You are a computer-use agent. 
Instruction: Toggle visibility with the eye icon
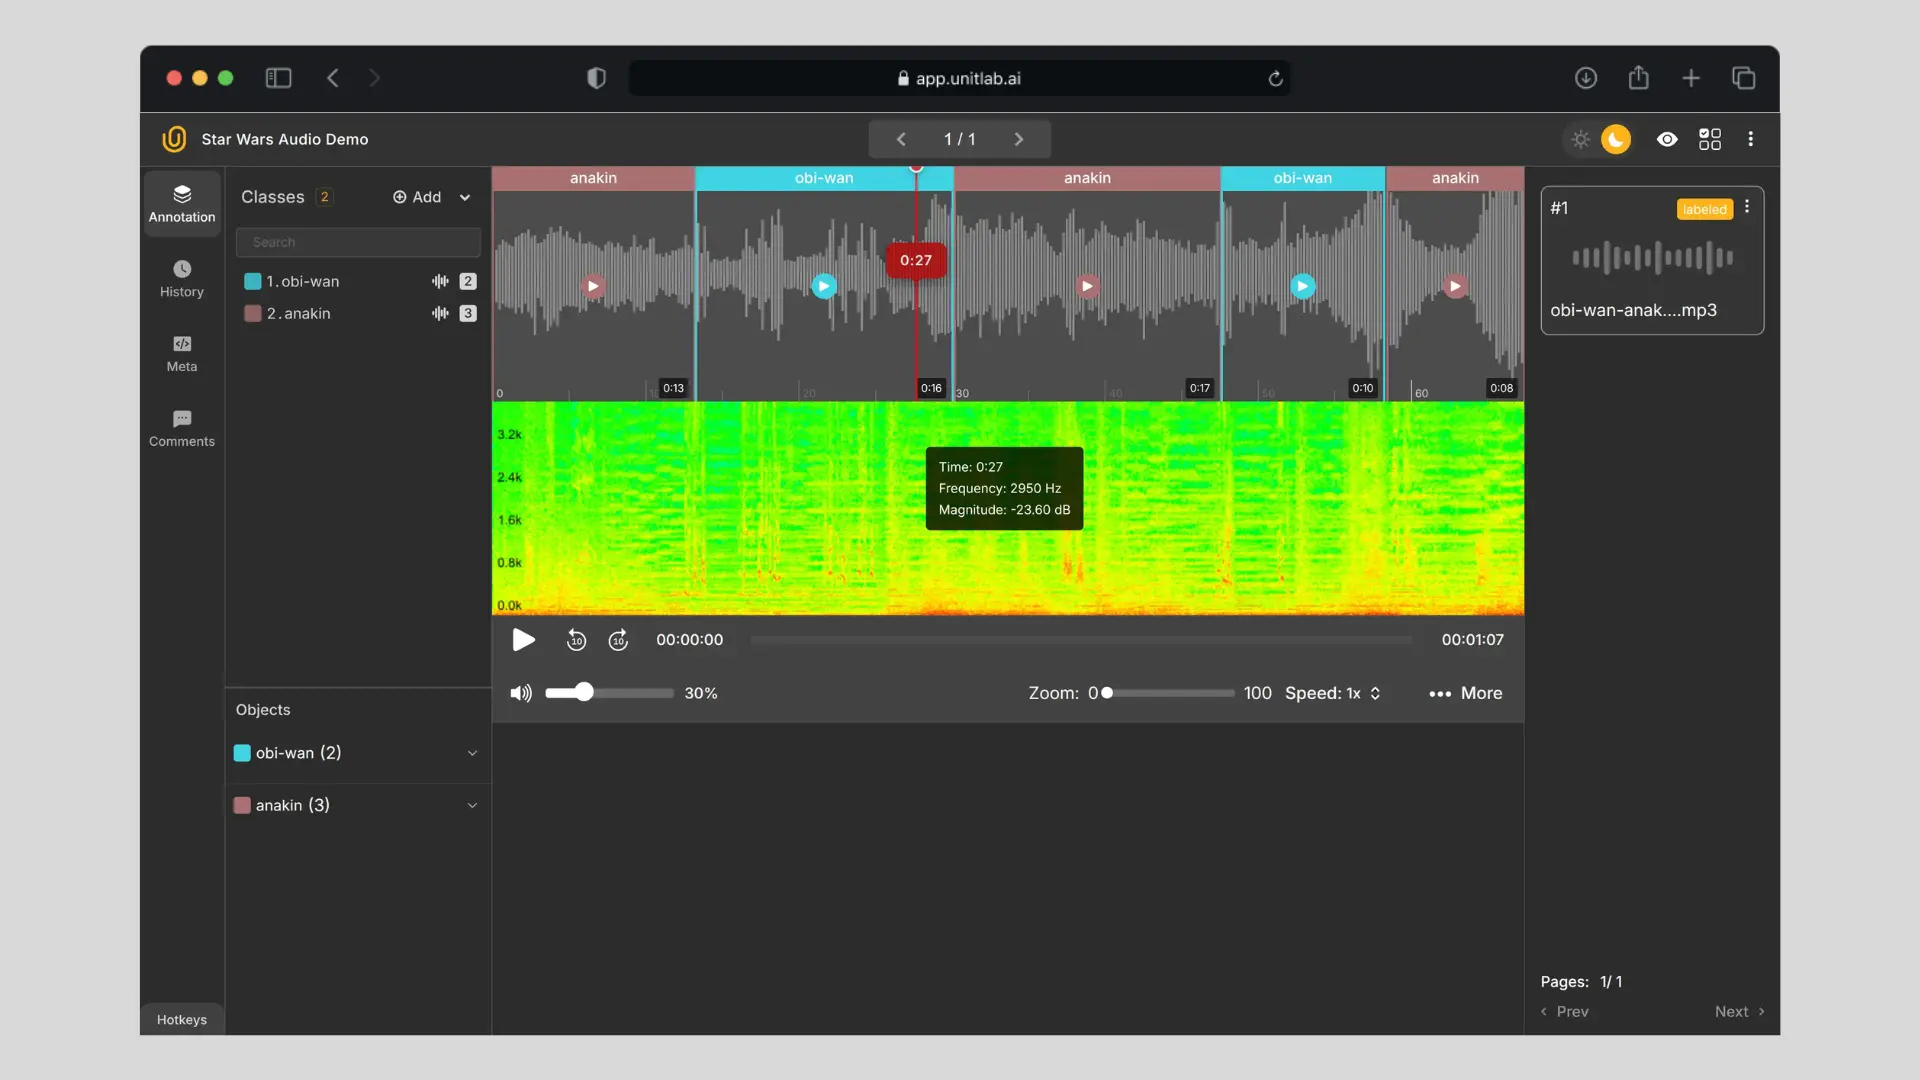click(x=1667, y=139)
